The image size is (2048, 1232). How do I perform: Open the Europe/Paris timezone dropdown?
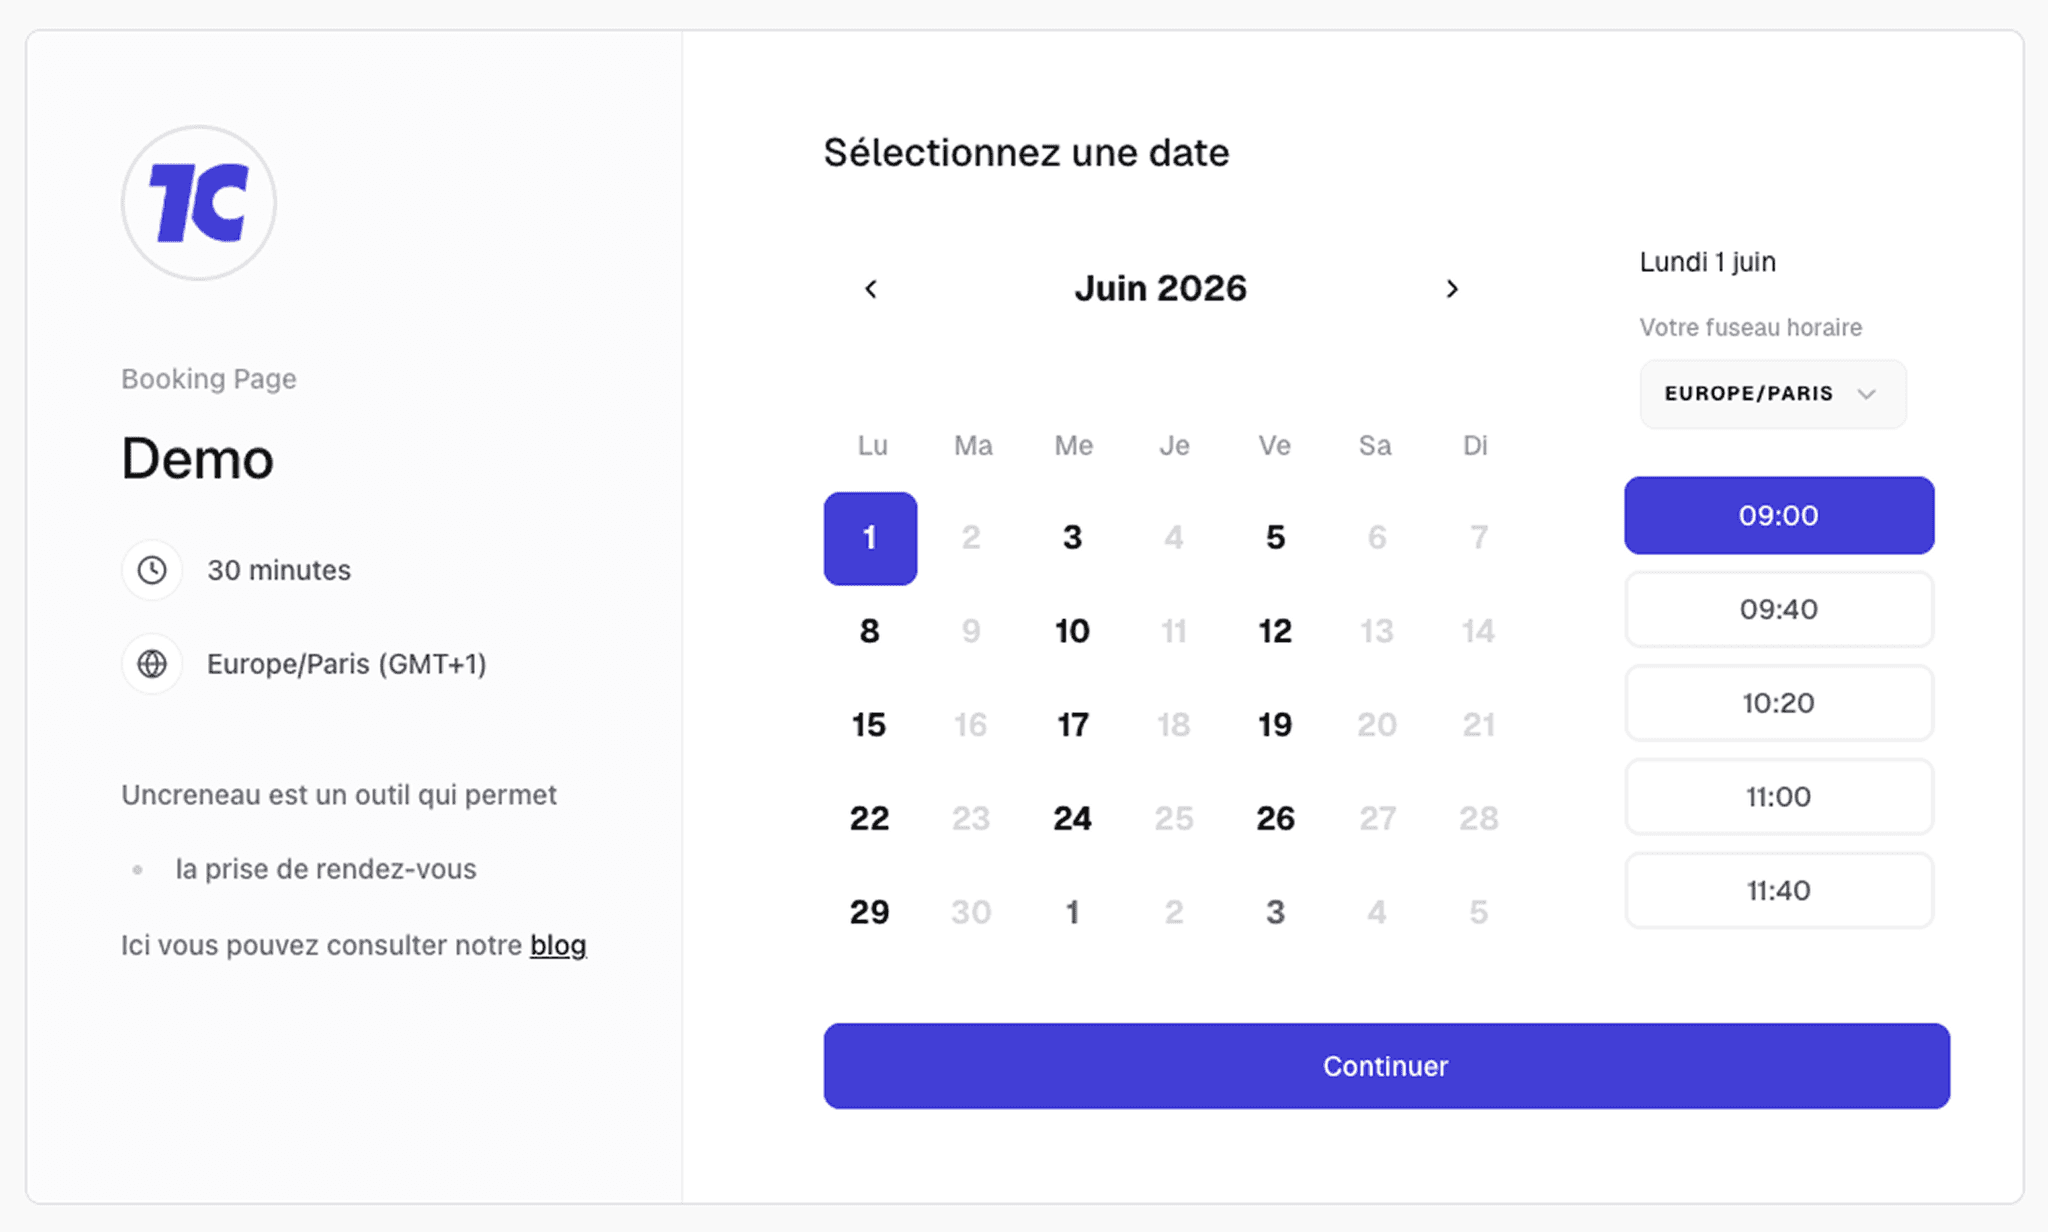pyautogui.click(x=1772, y=394)
